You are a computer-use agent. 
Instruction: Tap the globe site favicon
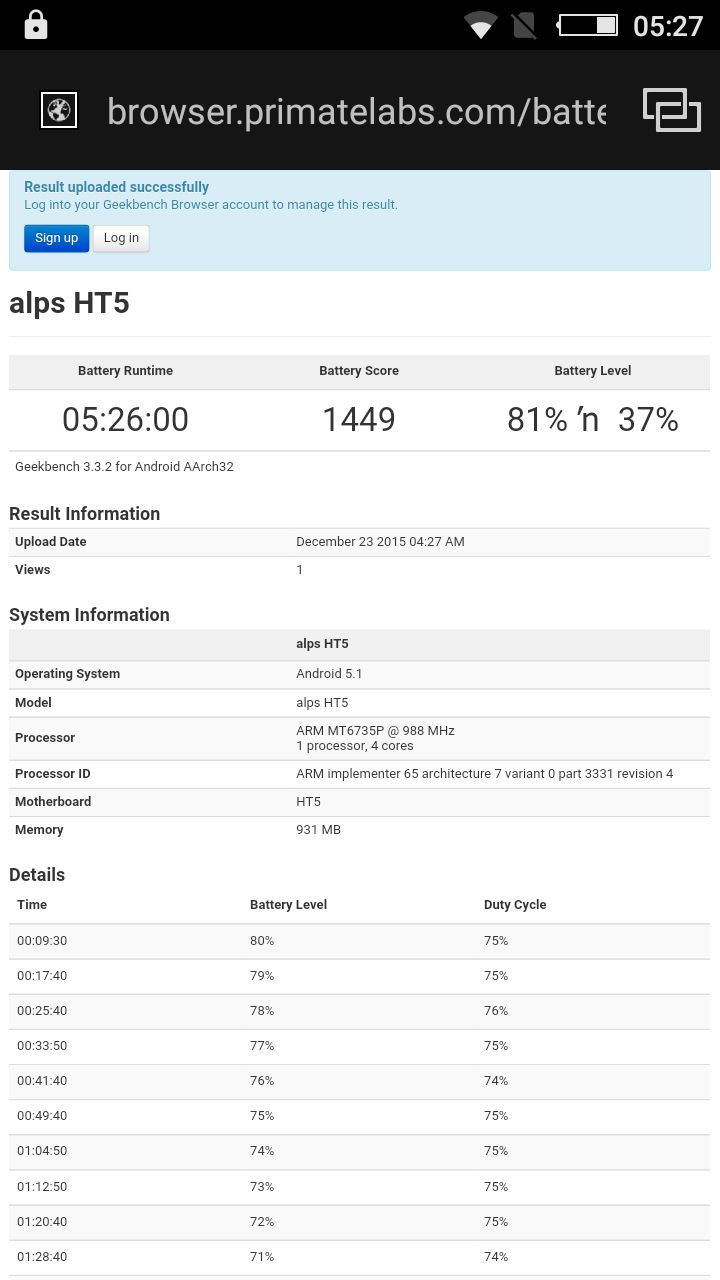coord(59,110)
